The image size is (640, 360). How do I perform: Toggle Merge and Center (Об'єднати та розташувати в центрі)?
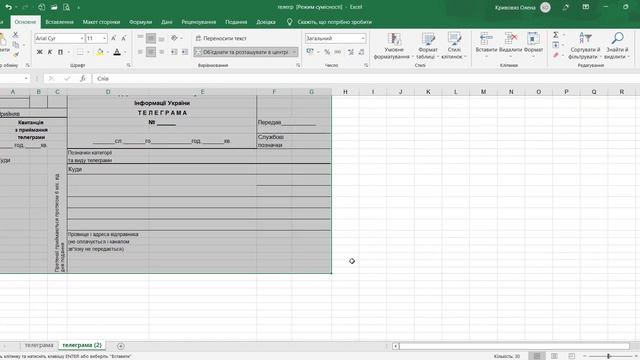[241, 52]
